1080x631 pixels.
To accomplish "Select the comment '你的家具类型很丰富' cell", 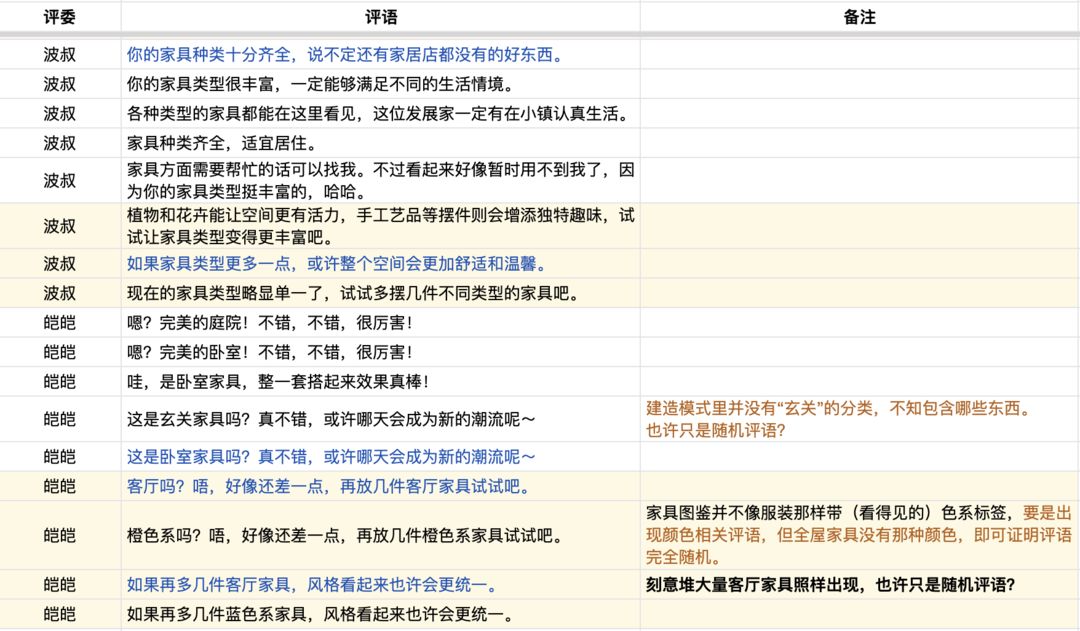I will pos(381,84).
